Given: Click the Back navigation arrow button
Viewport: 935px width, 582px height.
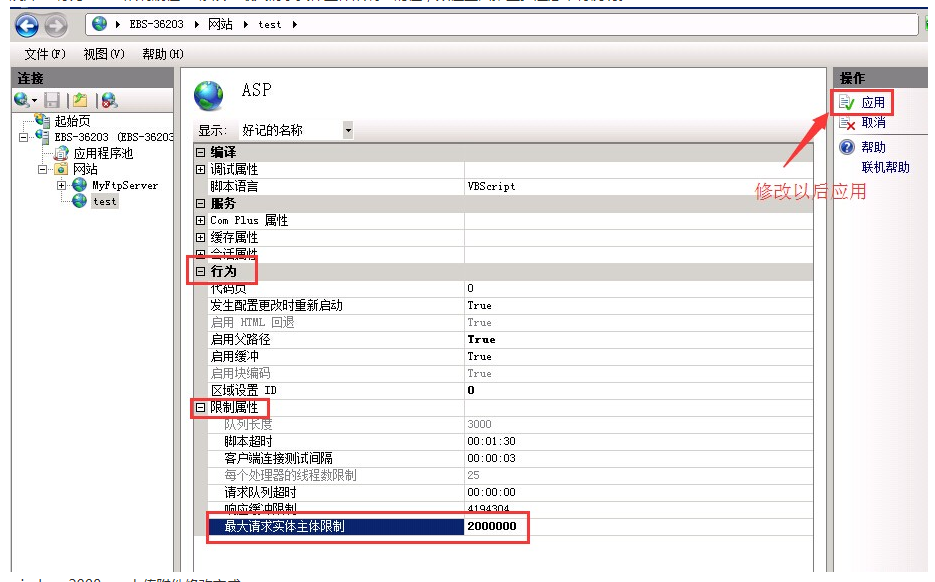Looking at the screenshot, I should 27,26.
